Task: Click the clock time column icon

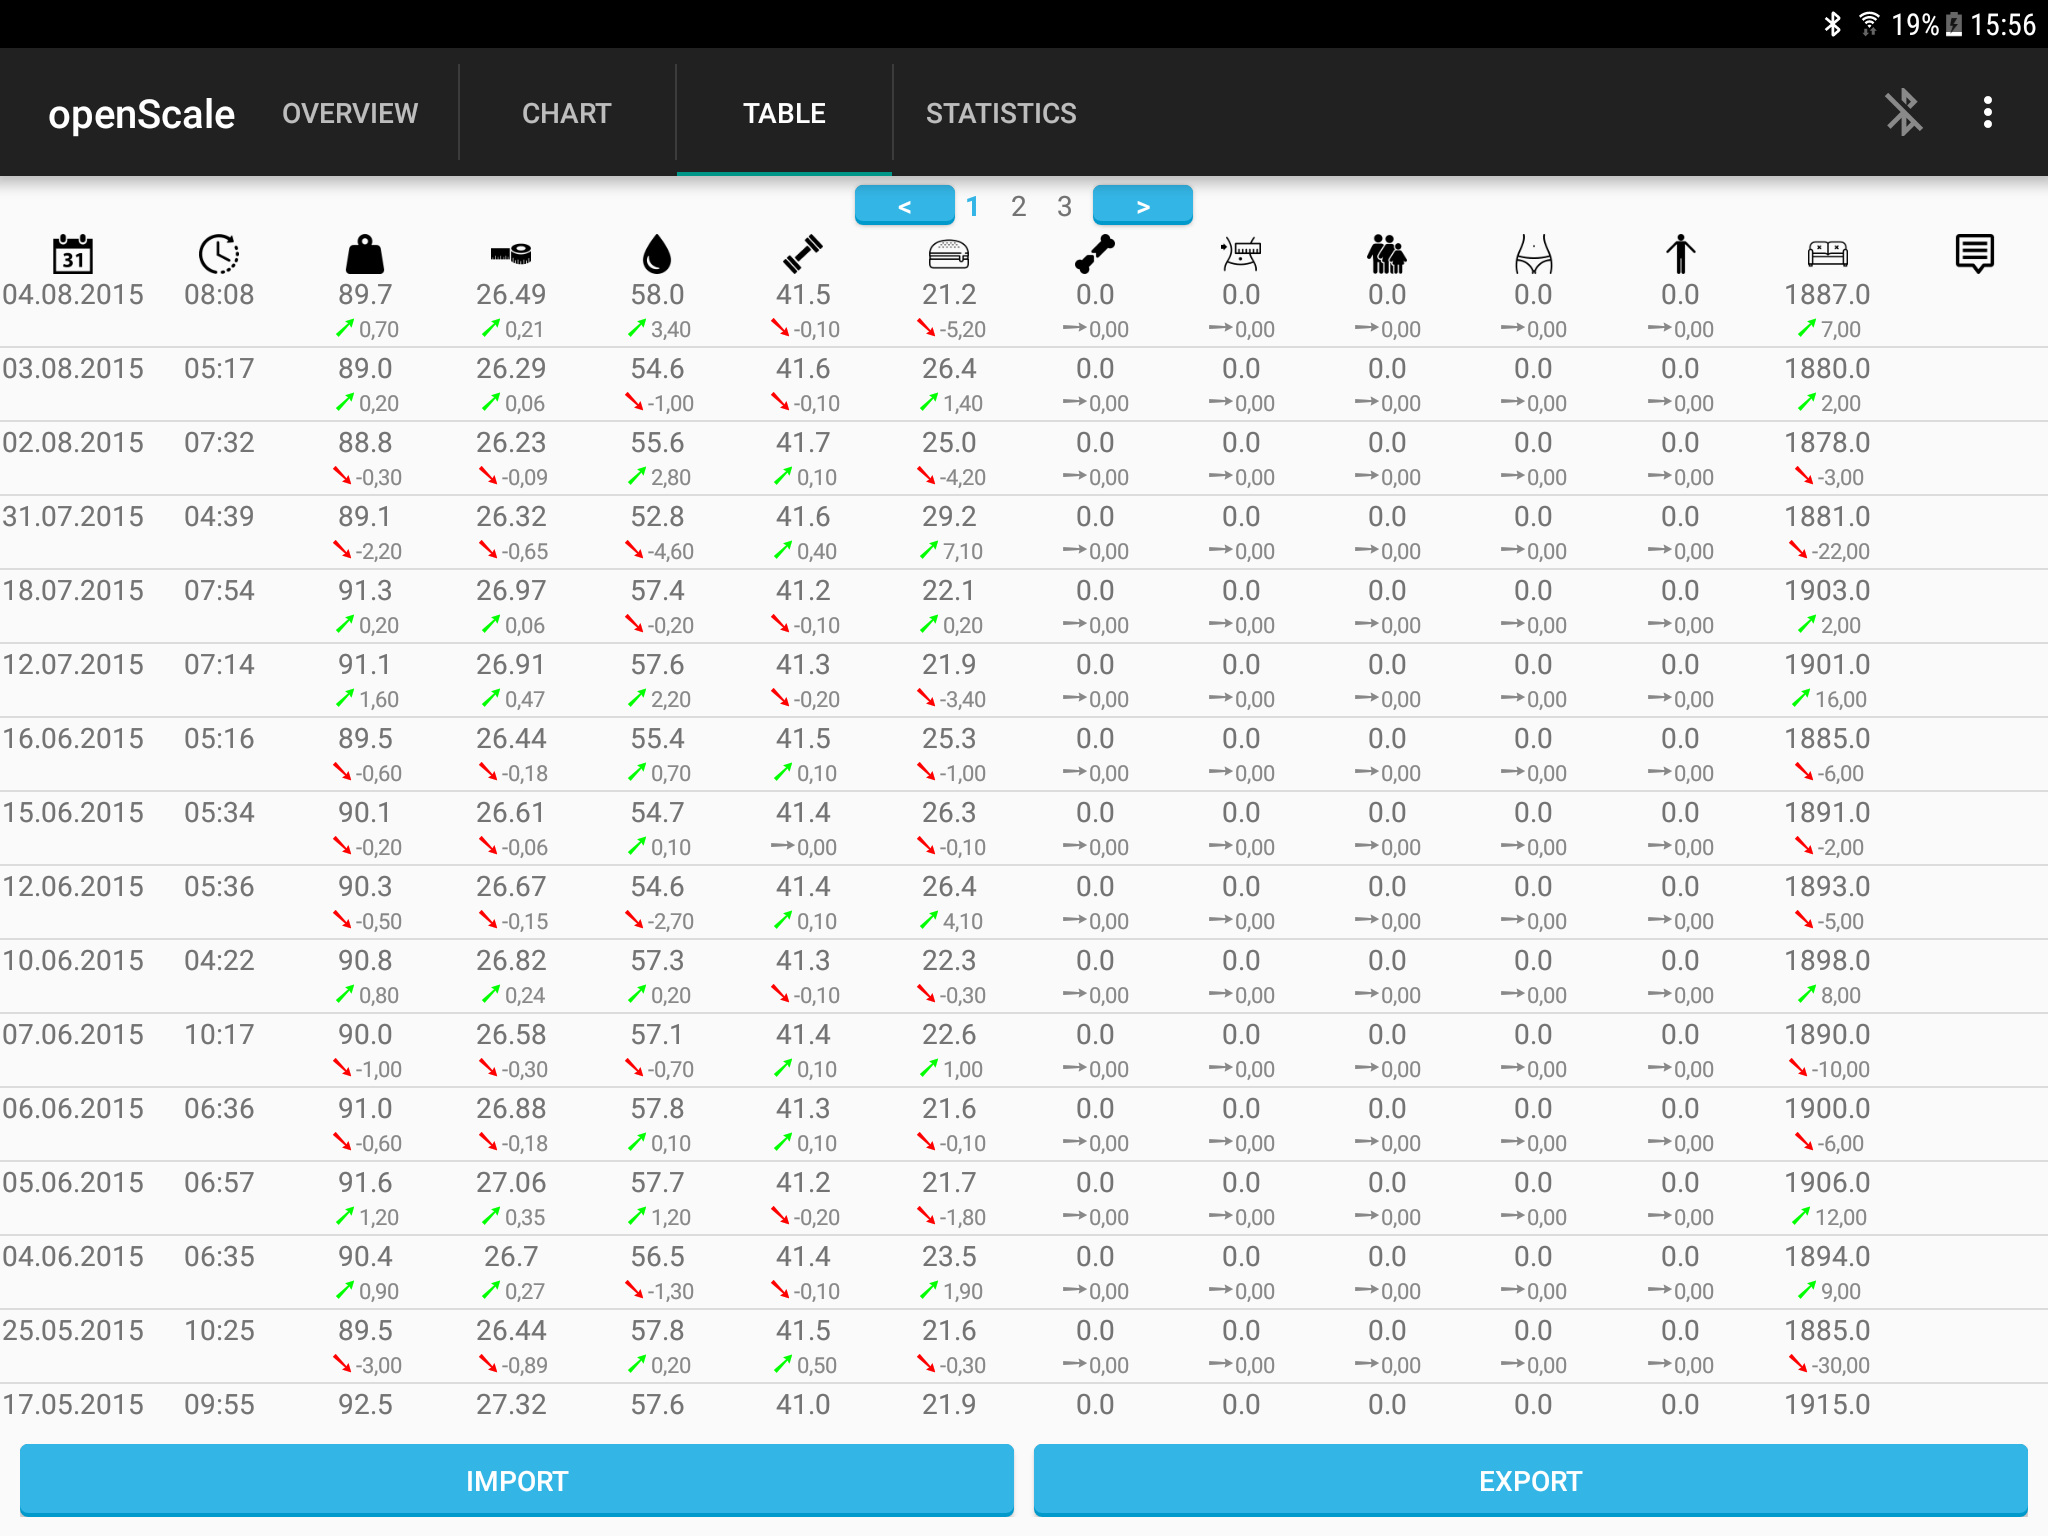Action: point(219,254)
